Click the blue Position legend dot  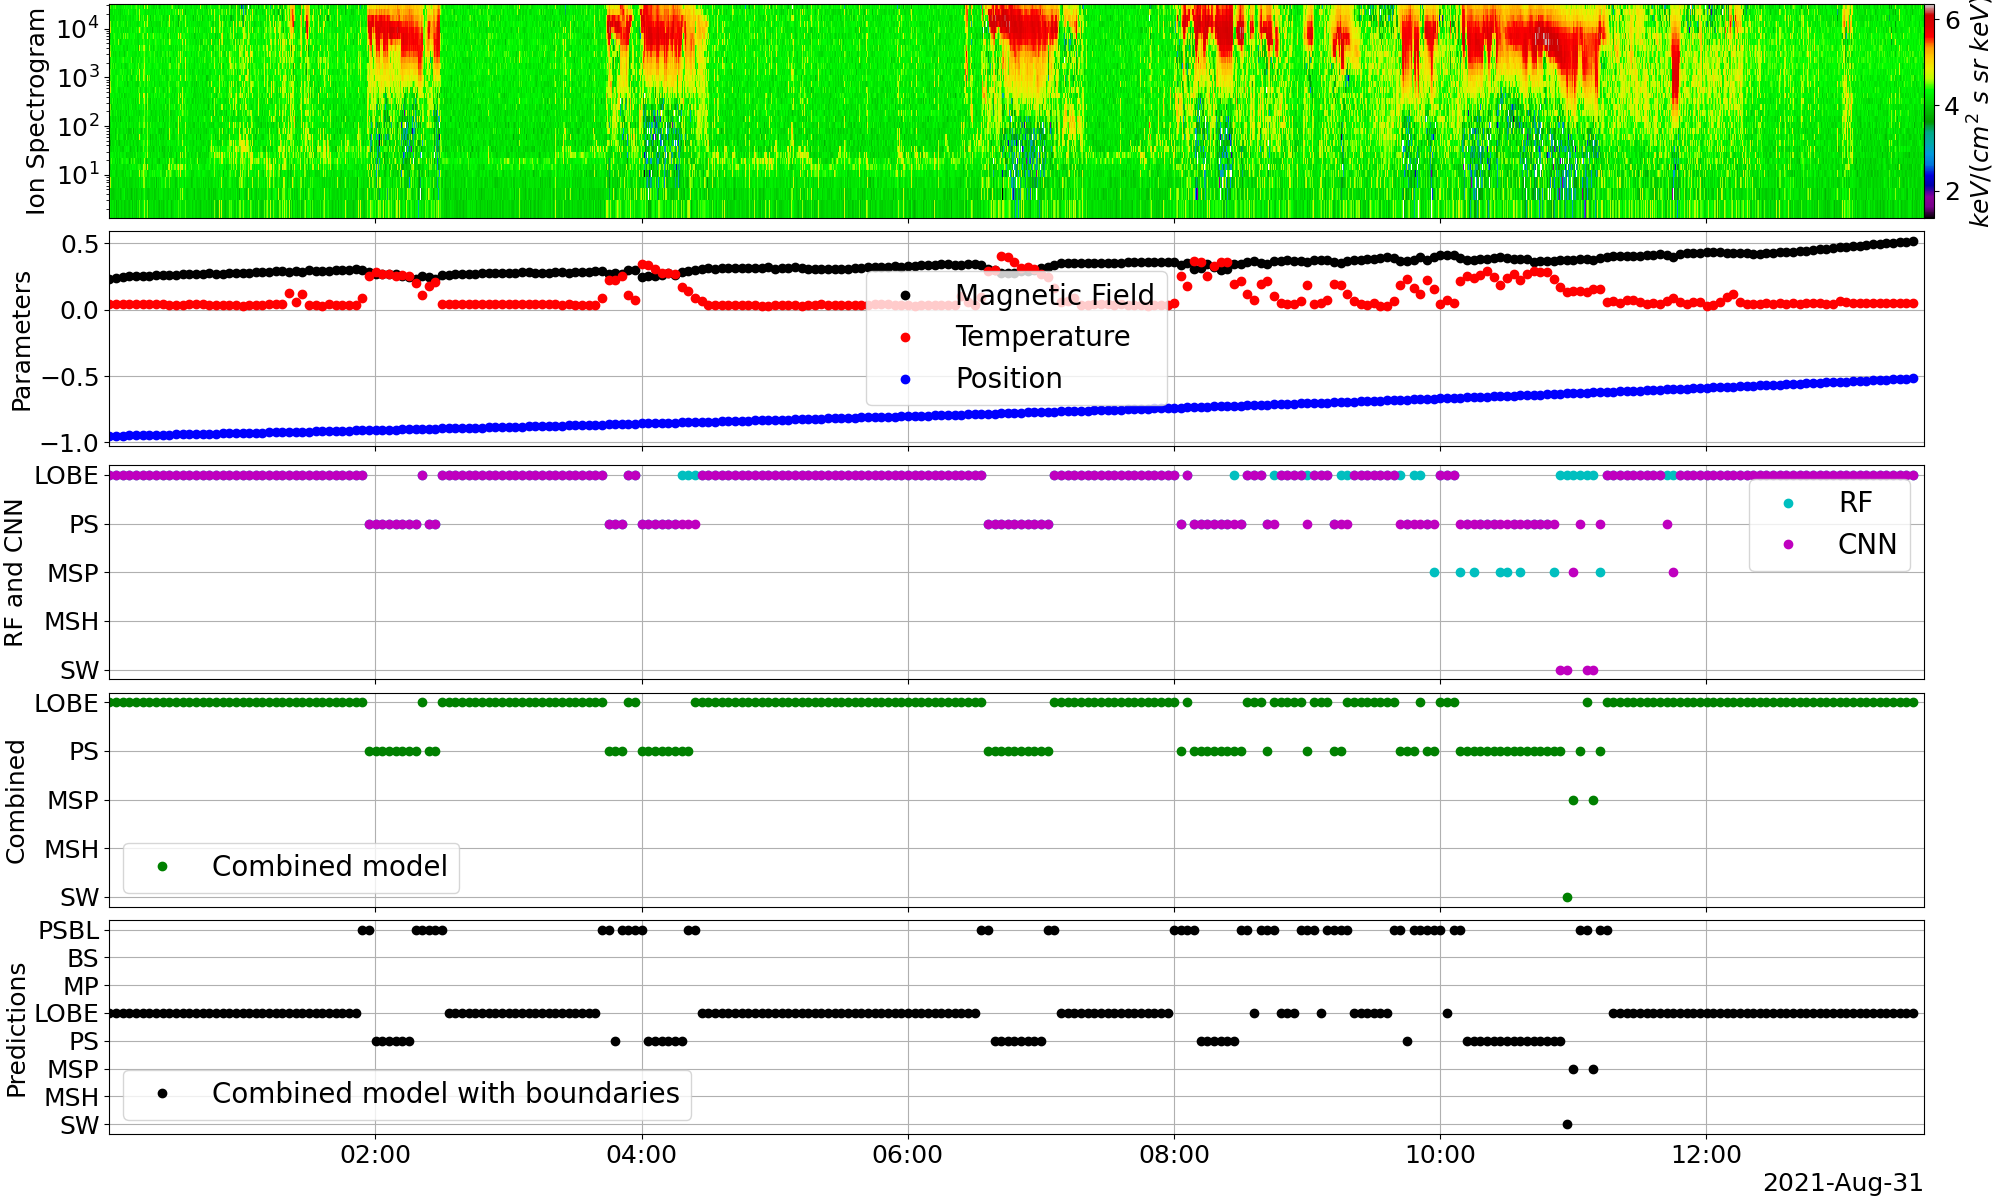pos(905,379)
